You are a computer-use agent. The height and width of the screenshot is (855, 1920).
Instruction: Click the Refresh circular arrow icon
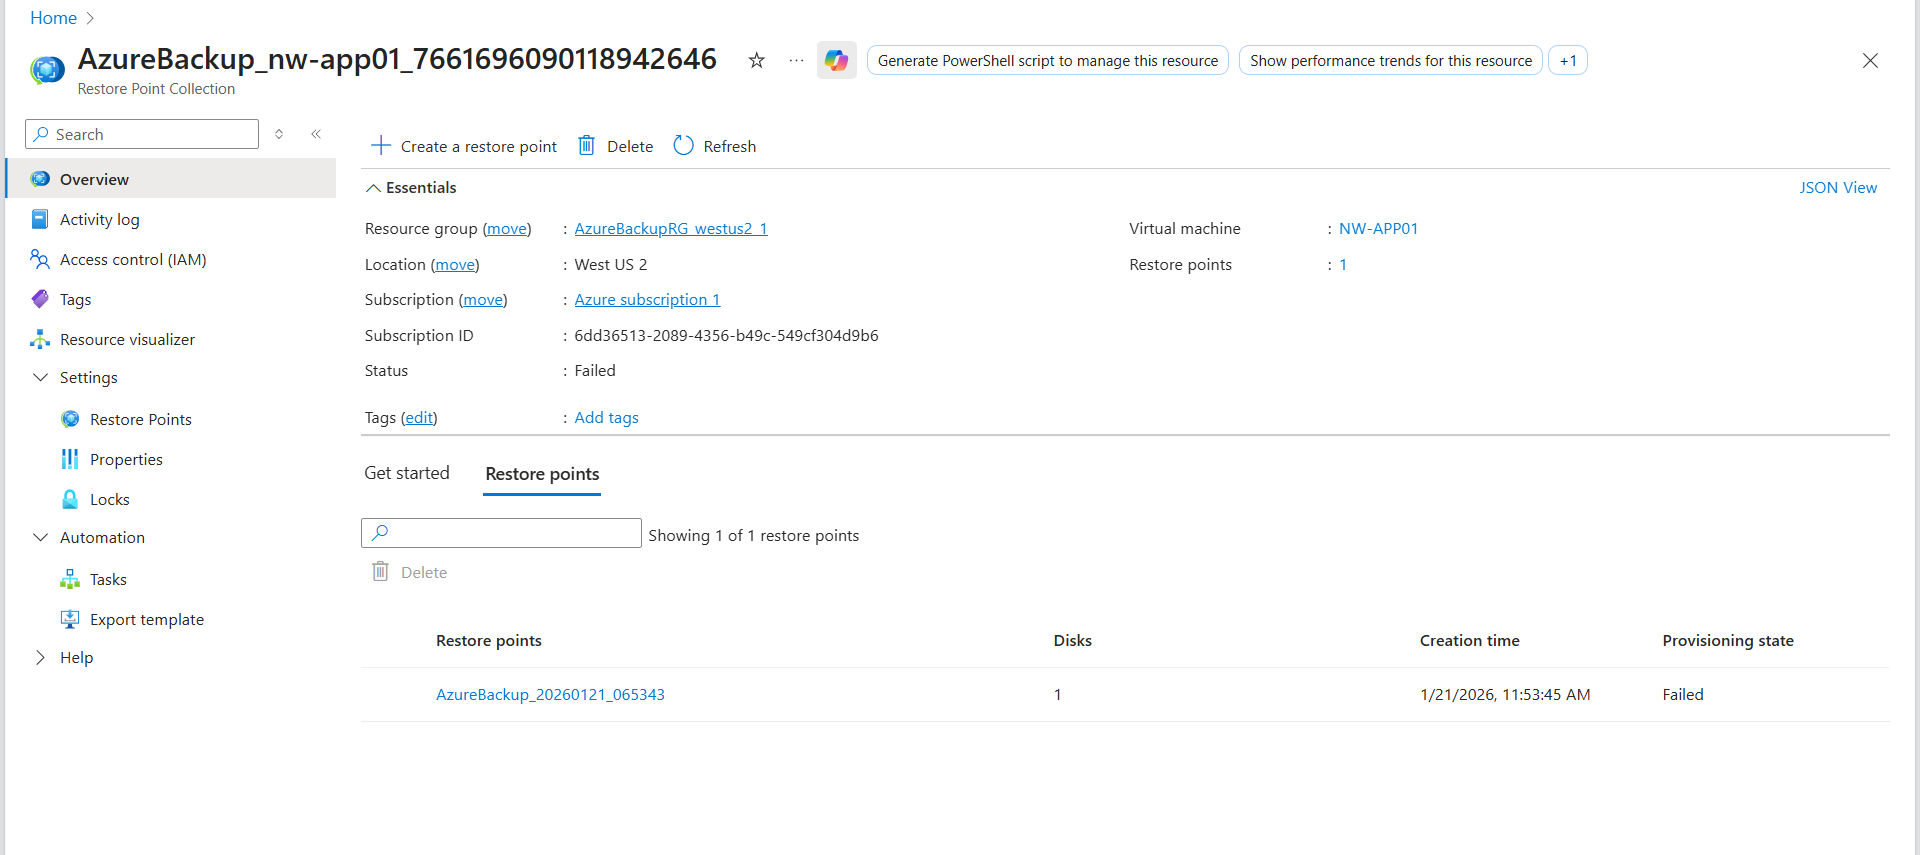[x=683, y=146]
